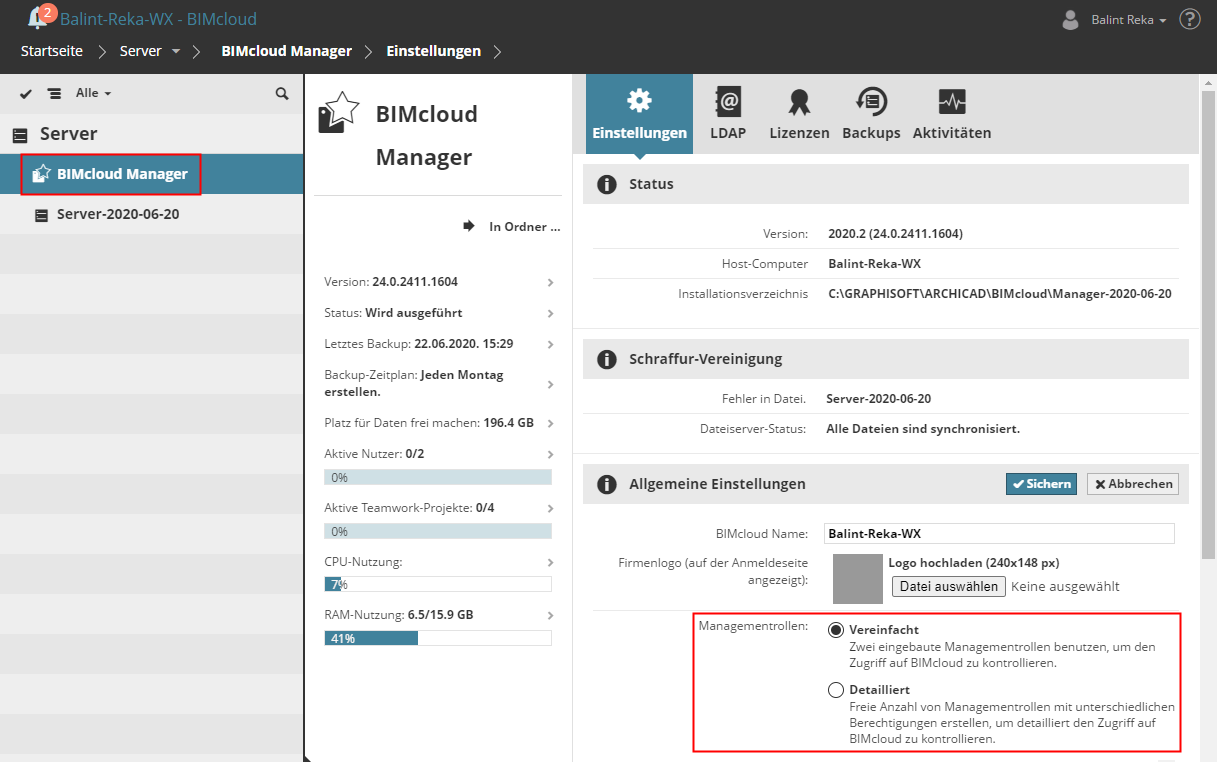Click the Sichern button
The height and width of the screenshot is (762, 1217).
point(1041,484)
